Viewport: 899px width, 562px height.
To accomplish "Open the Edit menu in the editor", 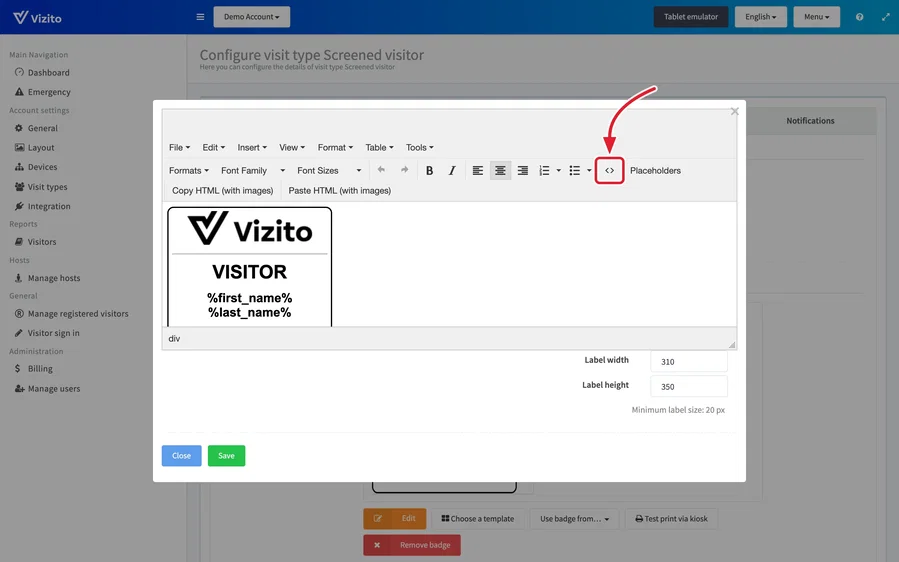I will coord(213,147).
